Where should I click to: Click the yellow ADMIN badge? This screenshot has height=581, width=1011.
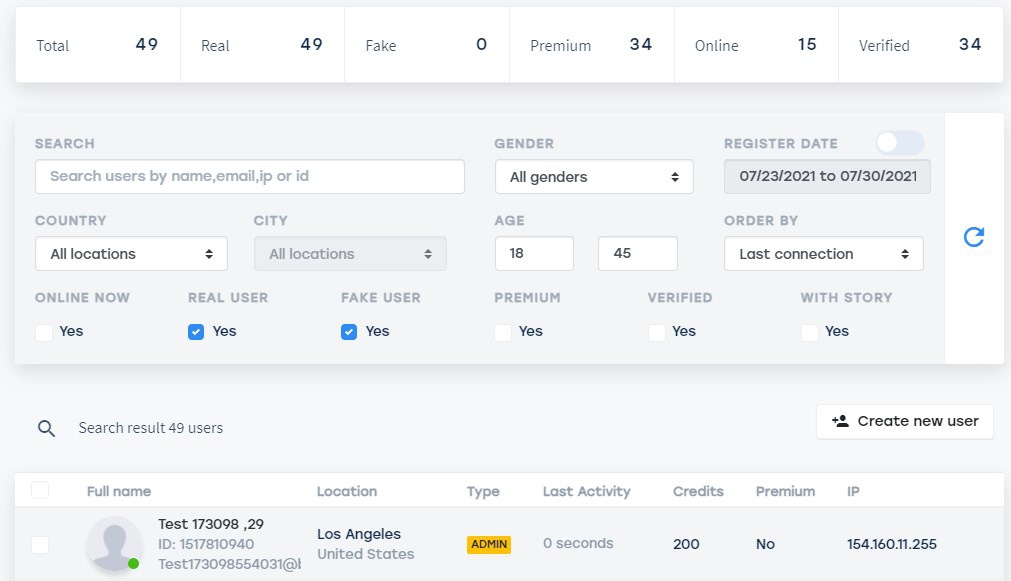click(x=489, y=544)
